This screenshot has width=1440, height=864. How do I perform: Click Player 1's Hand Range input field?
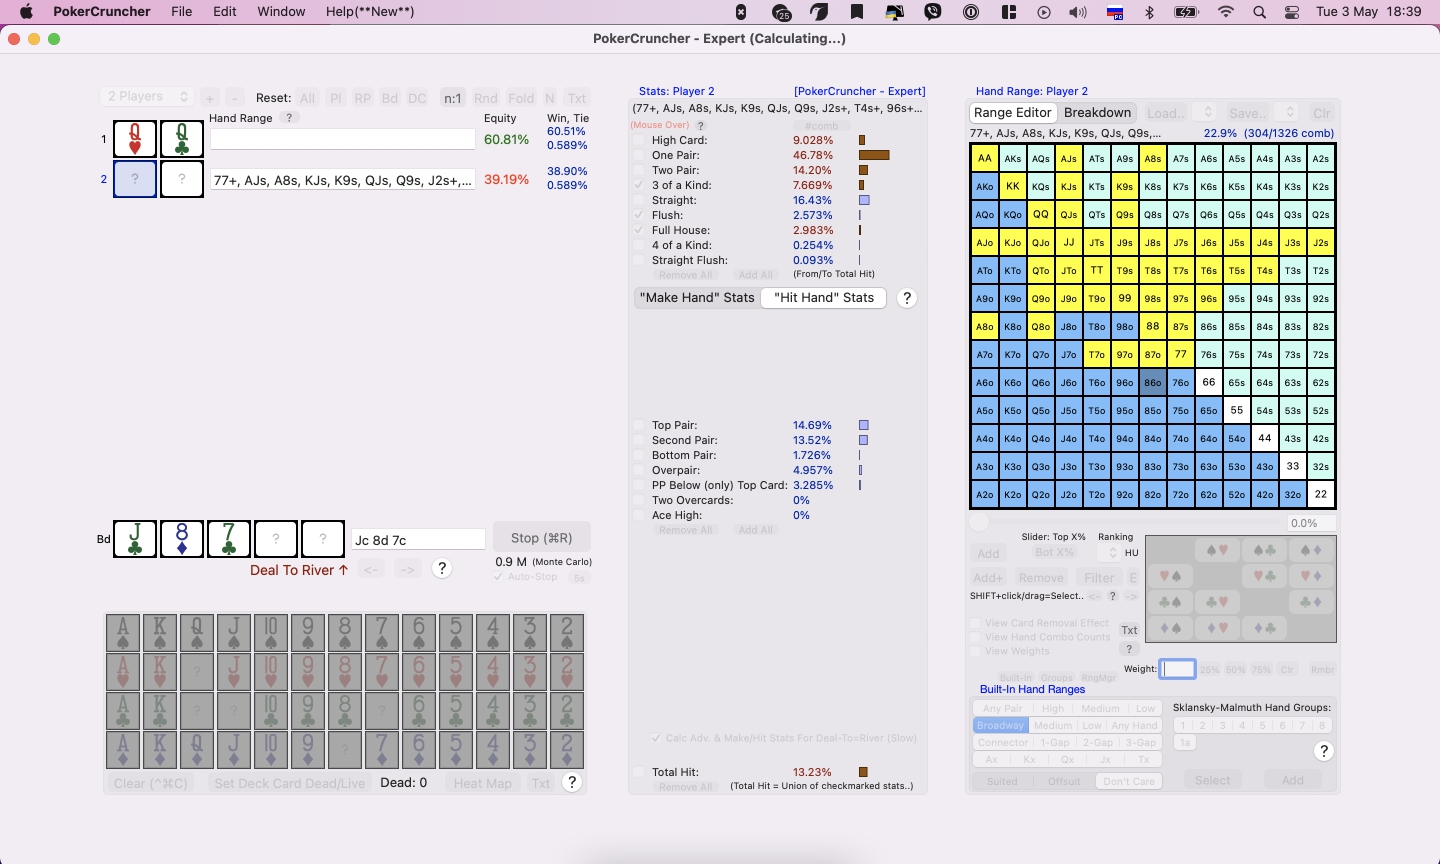[342, 139]
